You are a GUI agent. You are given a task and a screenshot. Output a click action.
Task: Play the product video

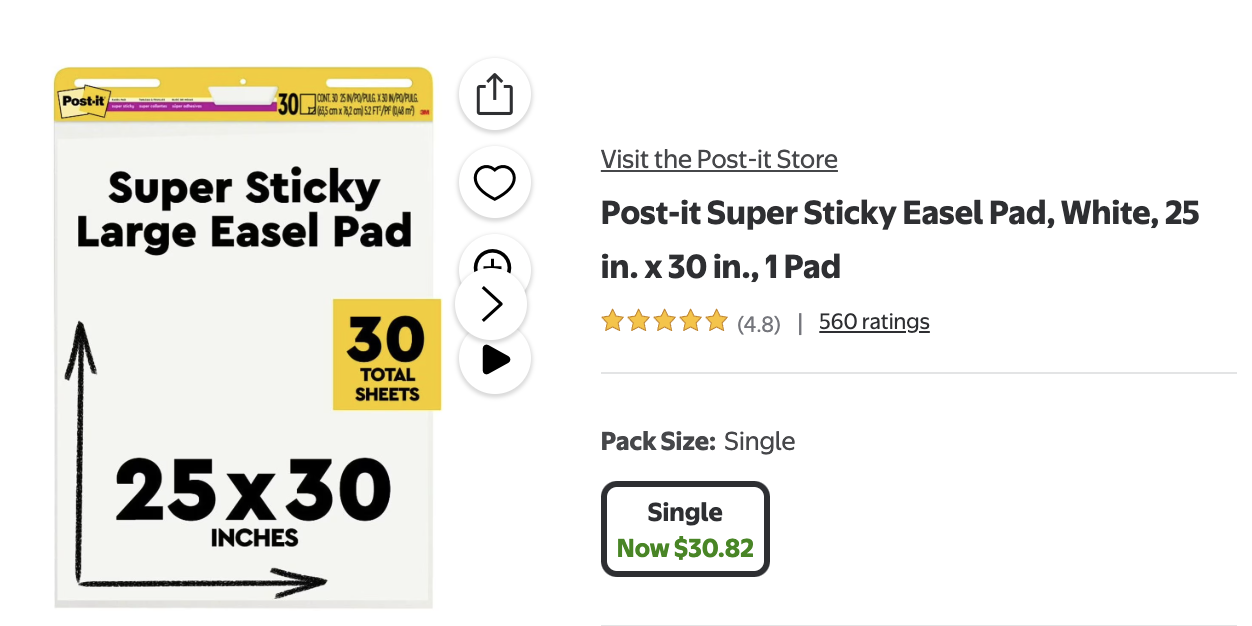(495, 360)
